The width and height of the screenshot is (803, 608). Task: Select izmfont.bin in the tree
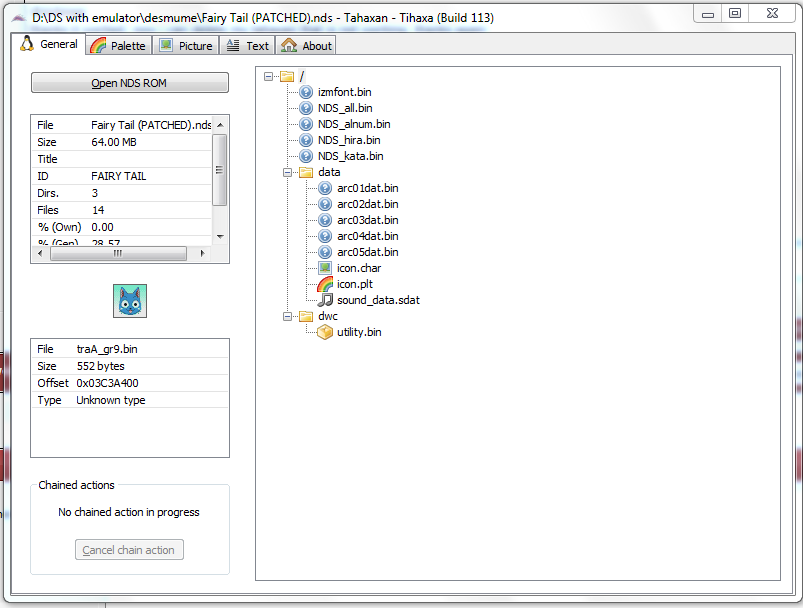pos(344,92)
